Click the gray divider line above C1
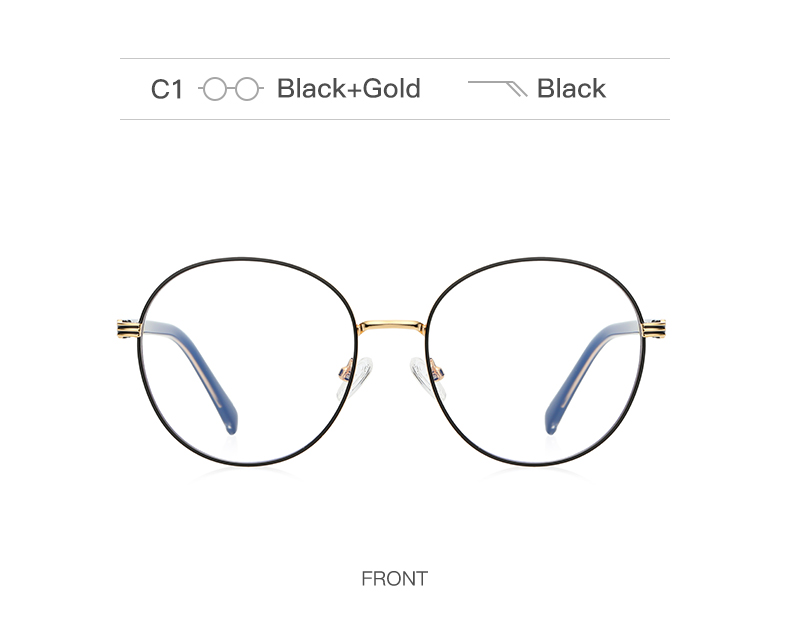This screenshot has height=628, width=790. pos(395,58)
